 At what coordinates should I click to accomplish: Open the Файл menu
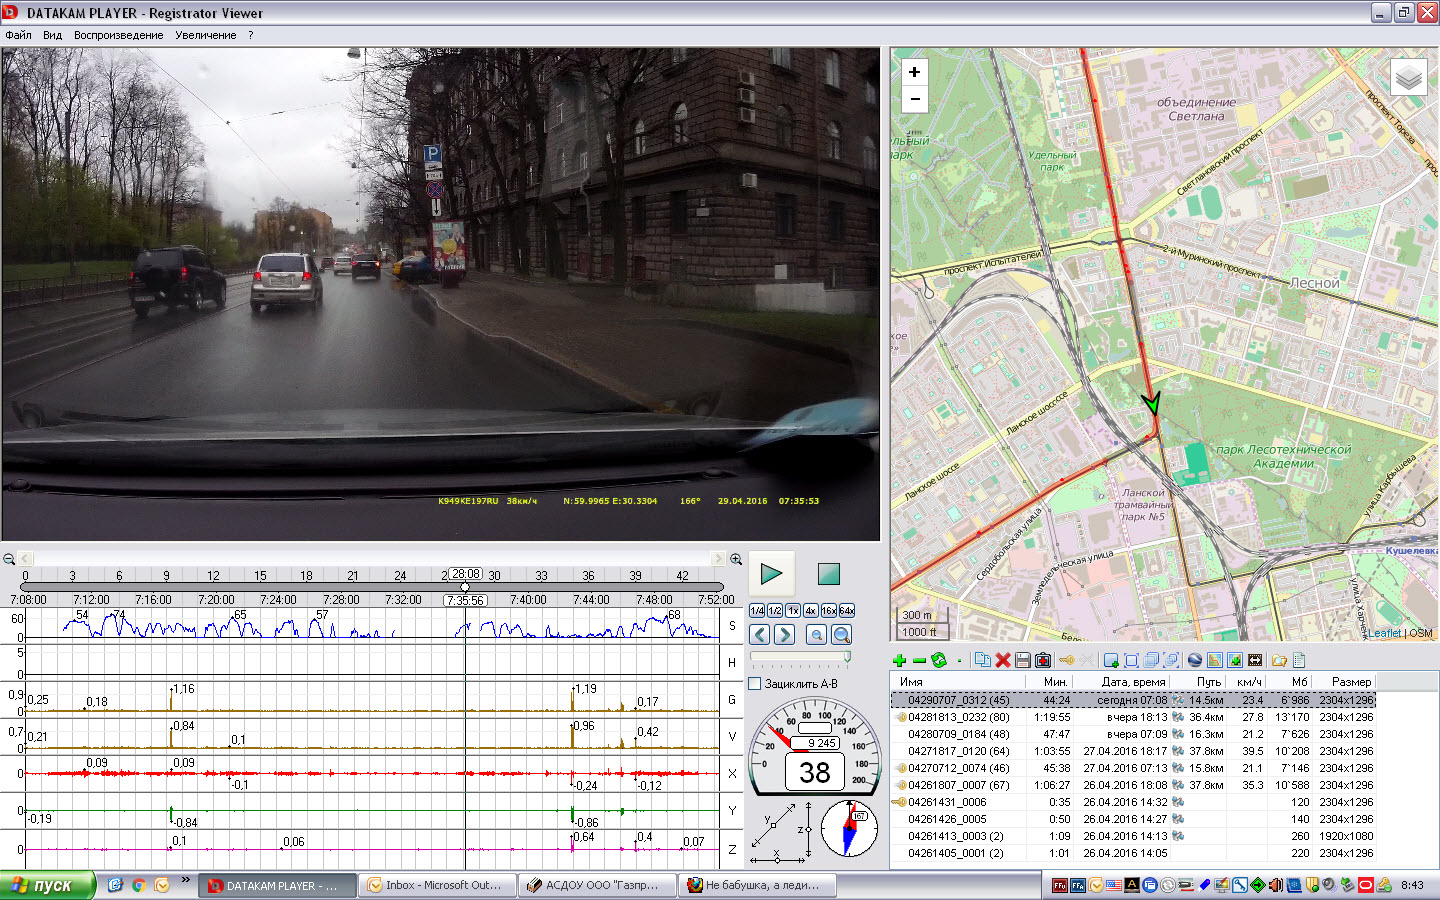point(18,35)
